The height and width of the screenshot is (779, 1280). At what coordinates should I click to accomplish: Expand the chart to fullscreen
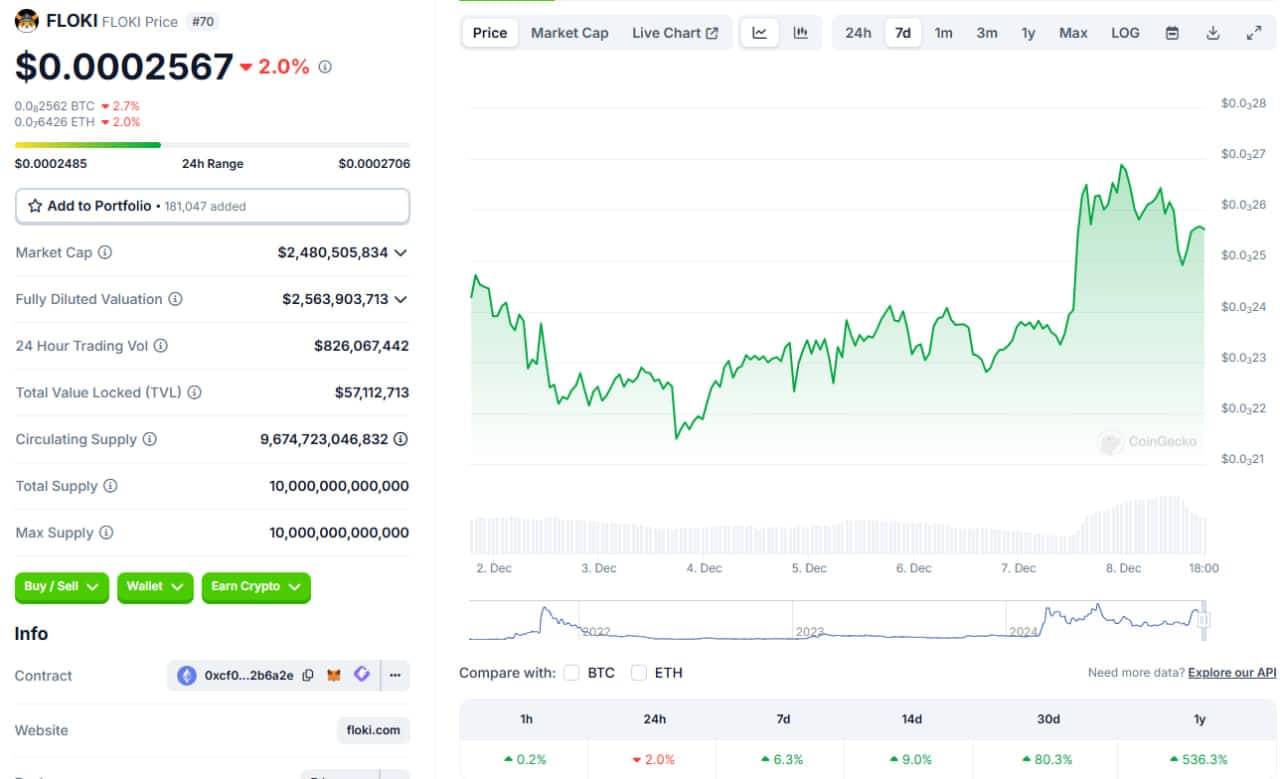[1254, 33]
